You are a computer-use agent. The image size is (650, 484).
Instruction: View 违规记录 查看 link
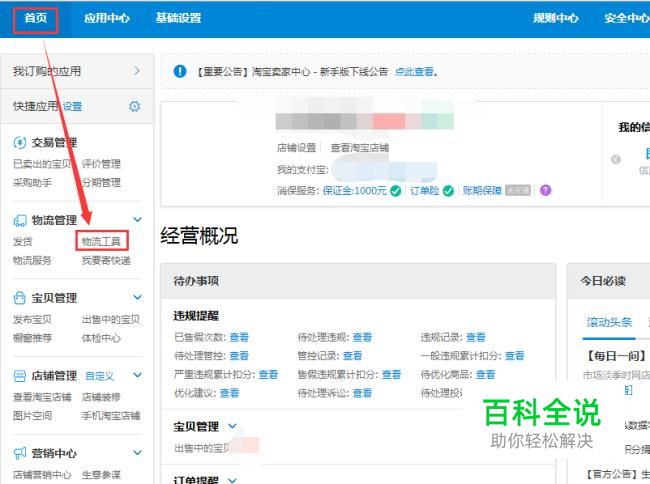[475, 337]
